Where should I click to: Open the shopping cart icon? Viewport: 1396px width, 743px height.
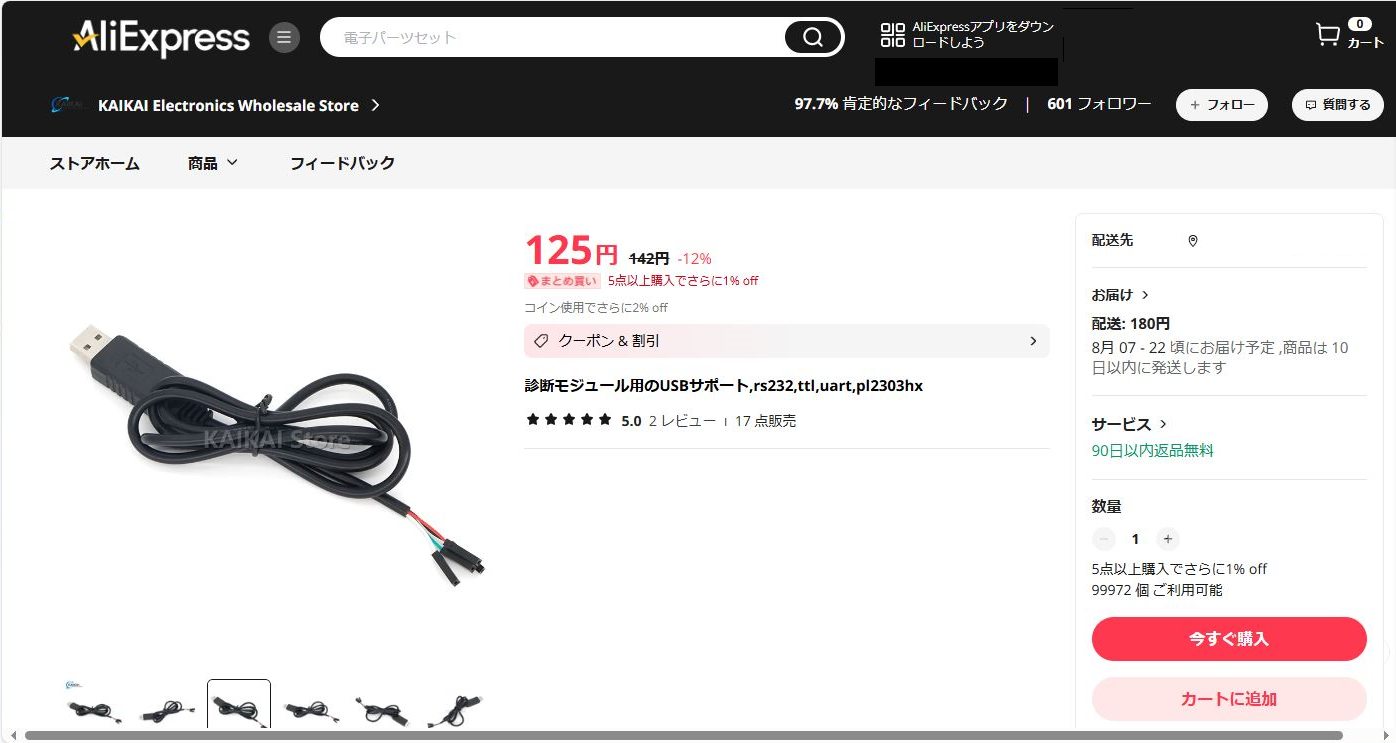[x=1327, y=35]
